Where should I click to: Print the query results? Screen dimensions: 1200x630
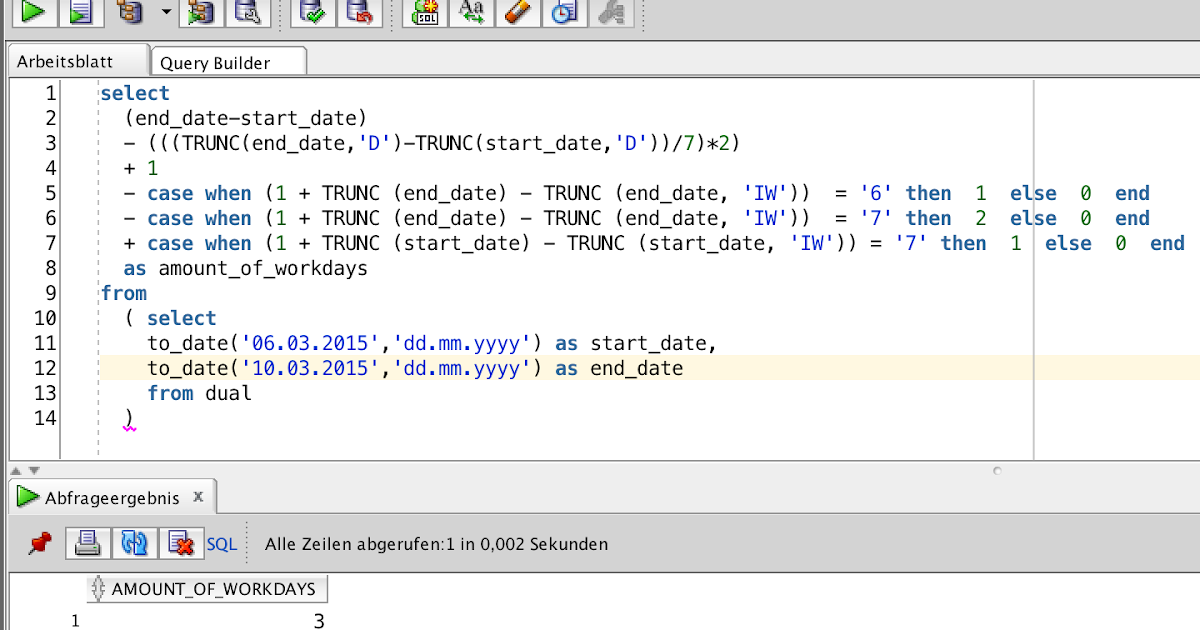(87, 543)
